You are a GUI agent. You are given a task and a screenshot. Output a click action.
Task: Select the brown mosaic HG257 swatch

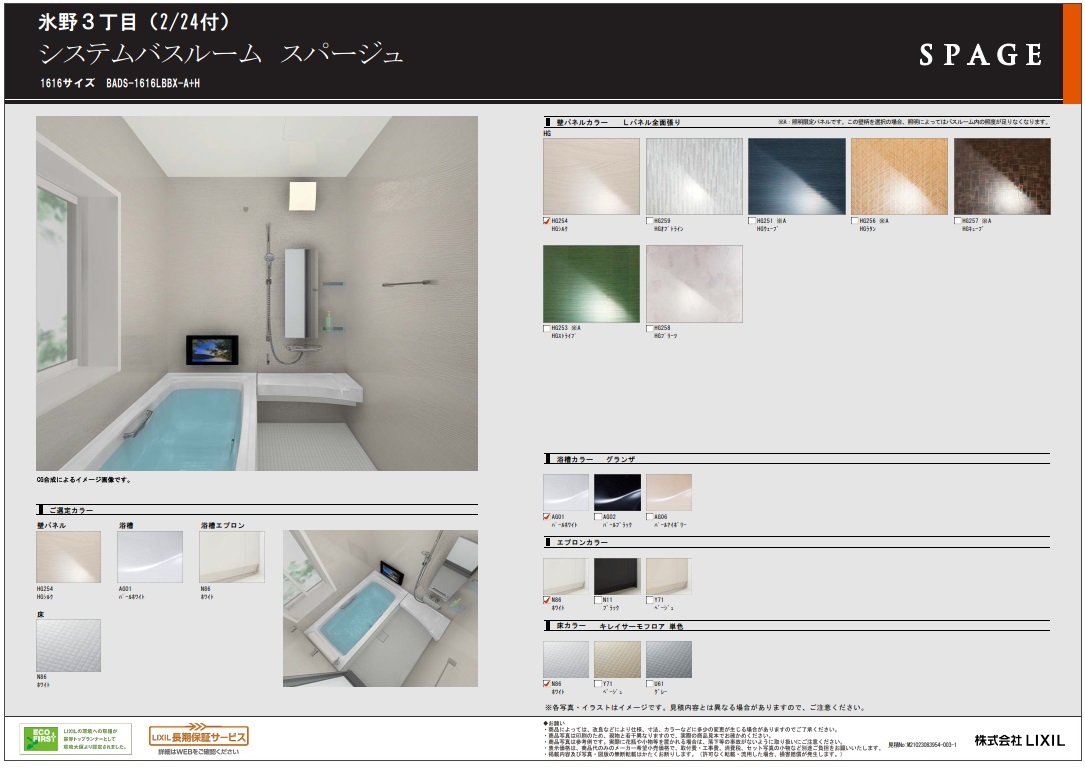click(1003, 176)
